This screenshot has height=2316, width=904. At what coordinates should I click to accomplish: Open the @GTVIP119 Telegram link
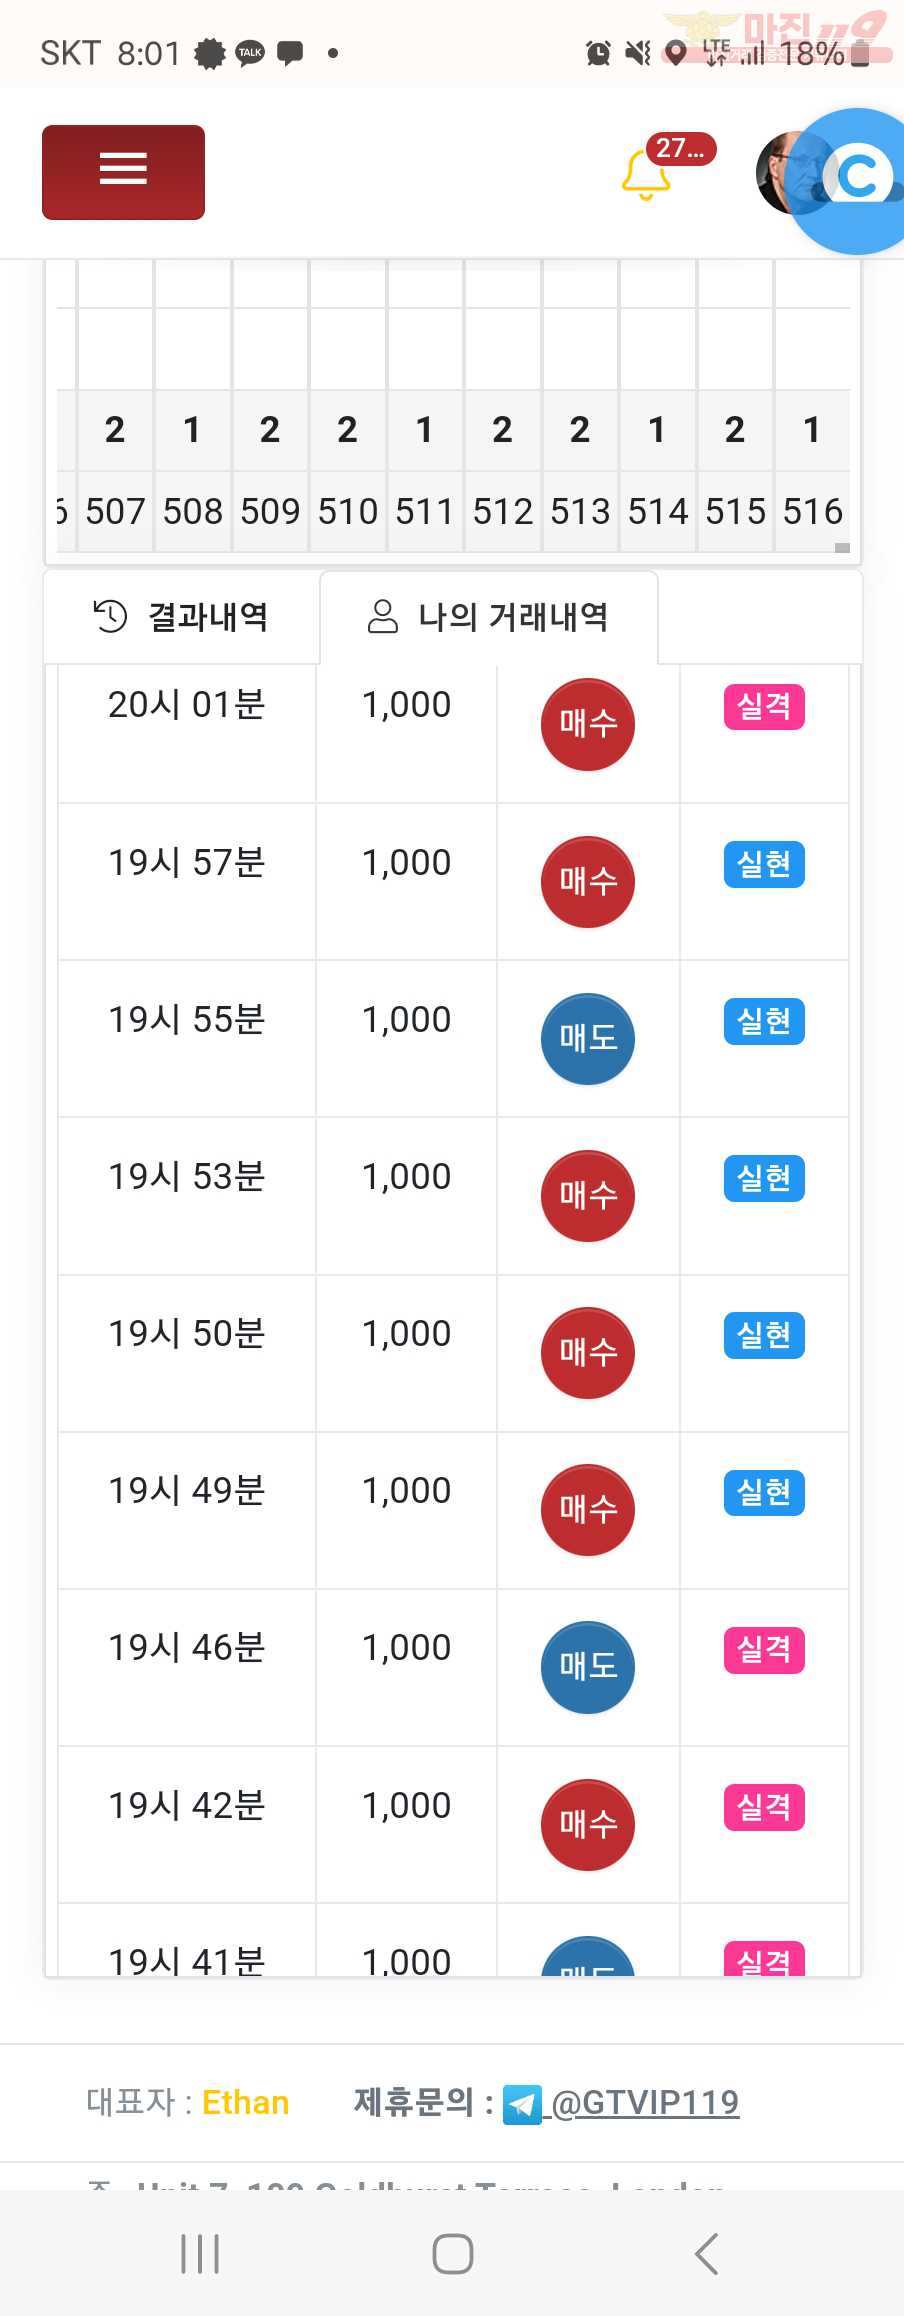(x=645, y=2102)
